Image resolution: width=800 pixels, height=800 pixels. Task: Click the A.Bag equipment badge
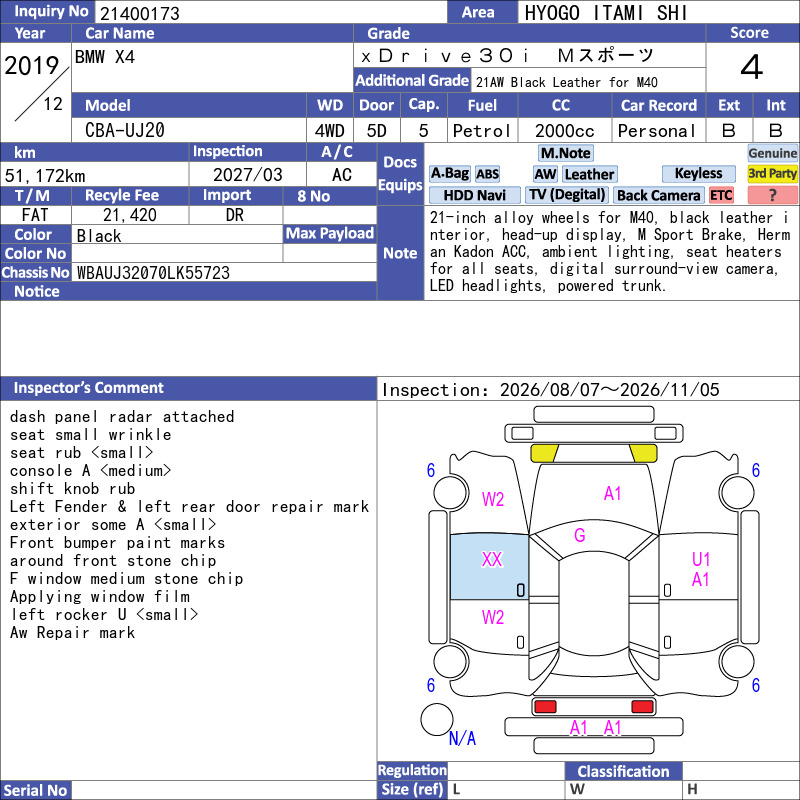click(449, 174)
